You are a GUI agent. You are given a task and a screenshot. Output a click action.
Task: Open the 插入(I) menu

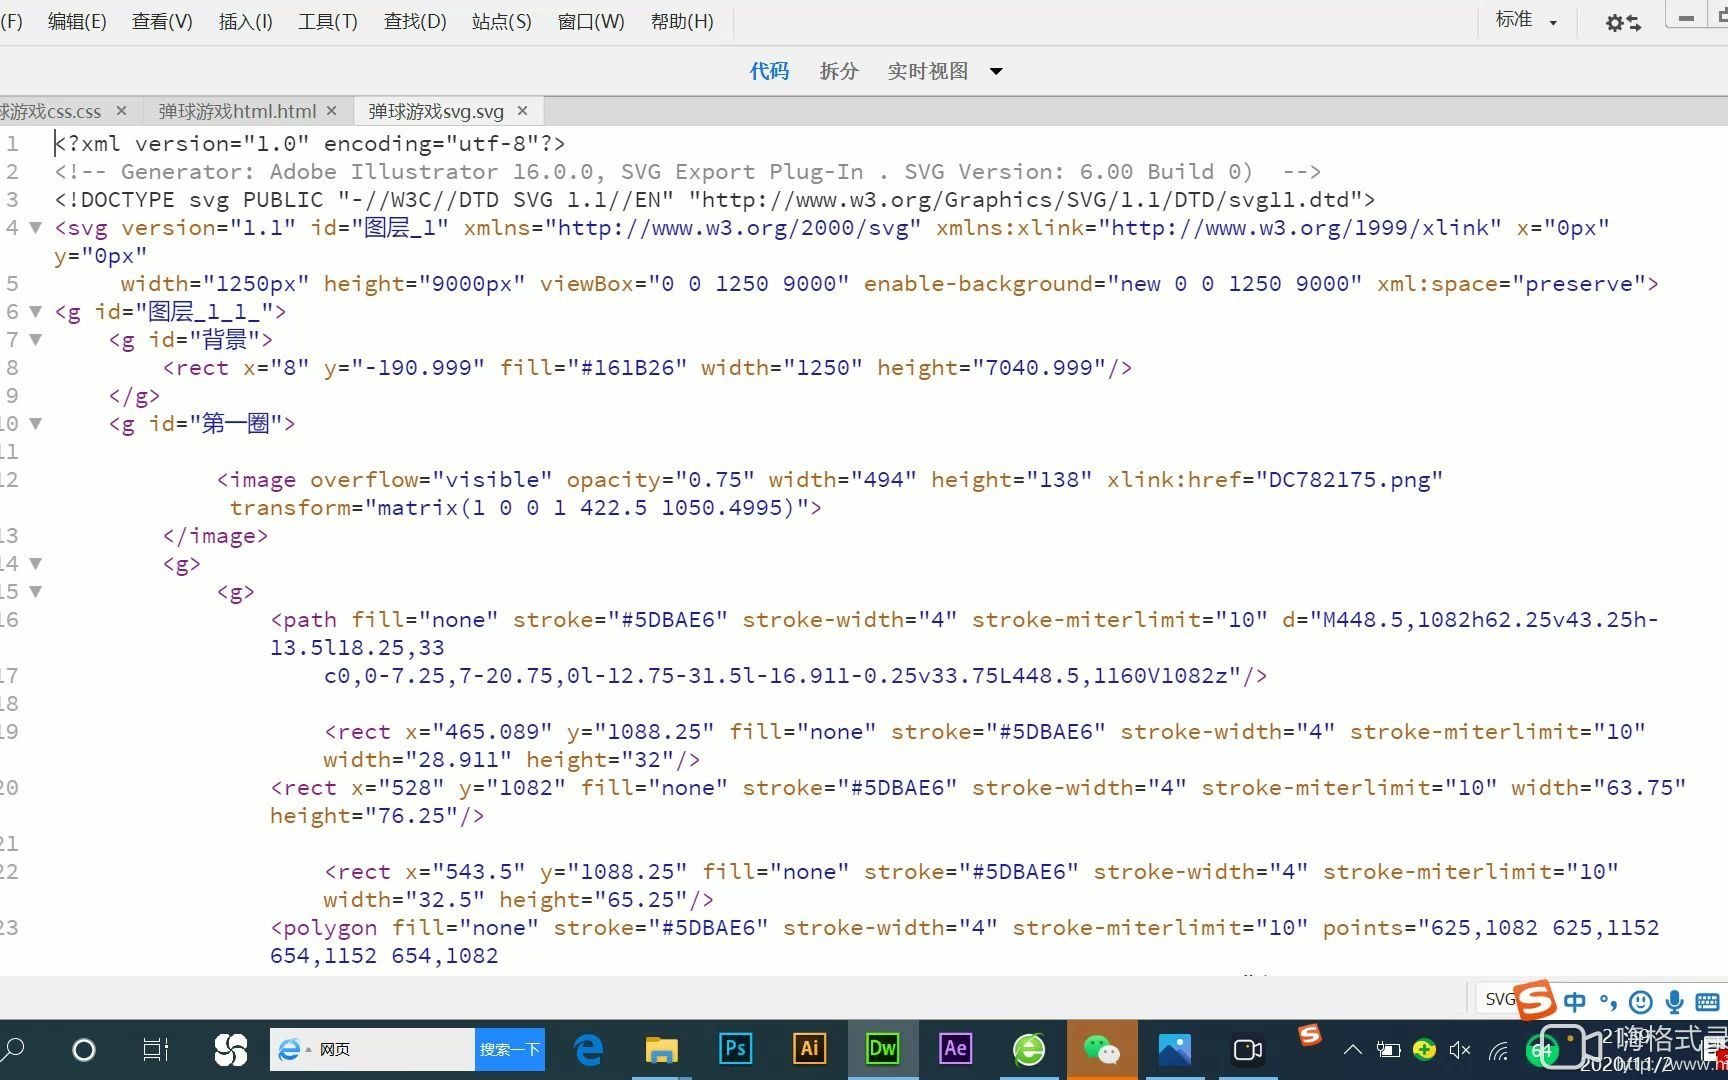[245, 21]
